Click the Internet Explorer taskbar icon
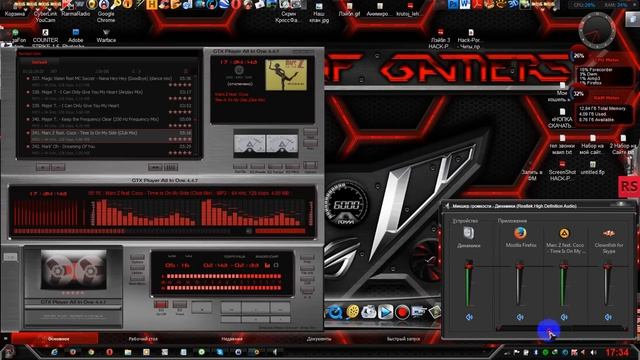 (x=54, y=352)
